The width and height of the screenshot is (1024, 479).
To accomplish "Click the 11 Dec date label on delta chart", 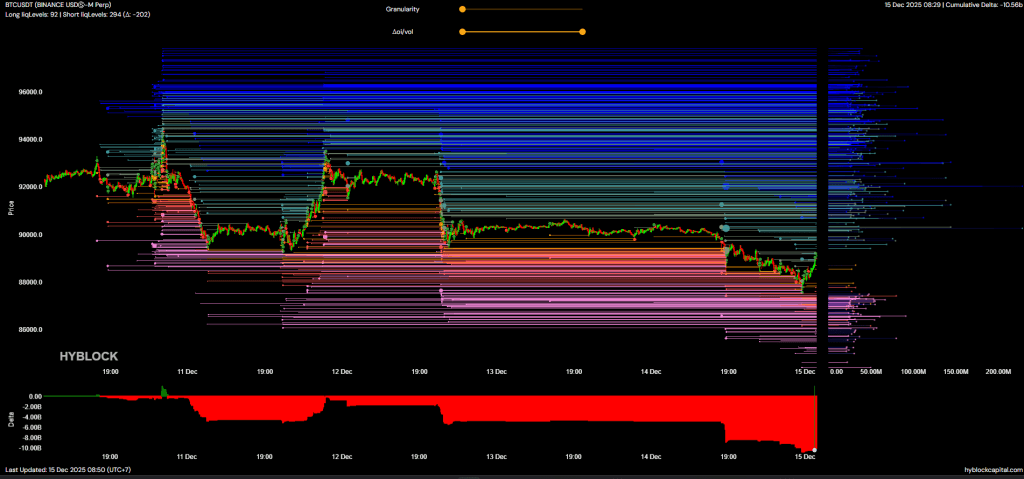I will (x=187, y=458).
